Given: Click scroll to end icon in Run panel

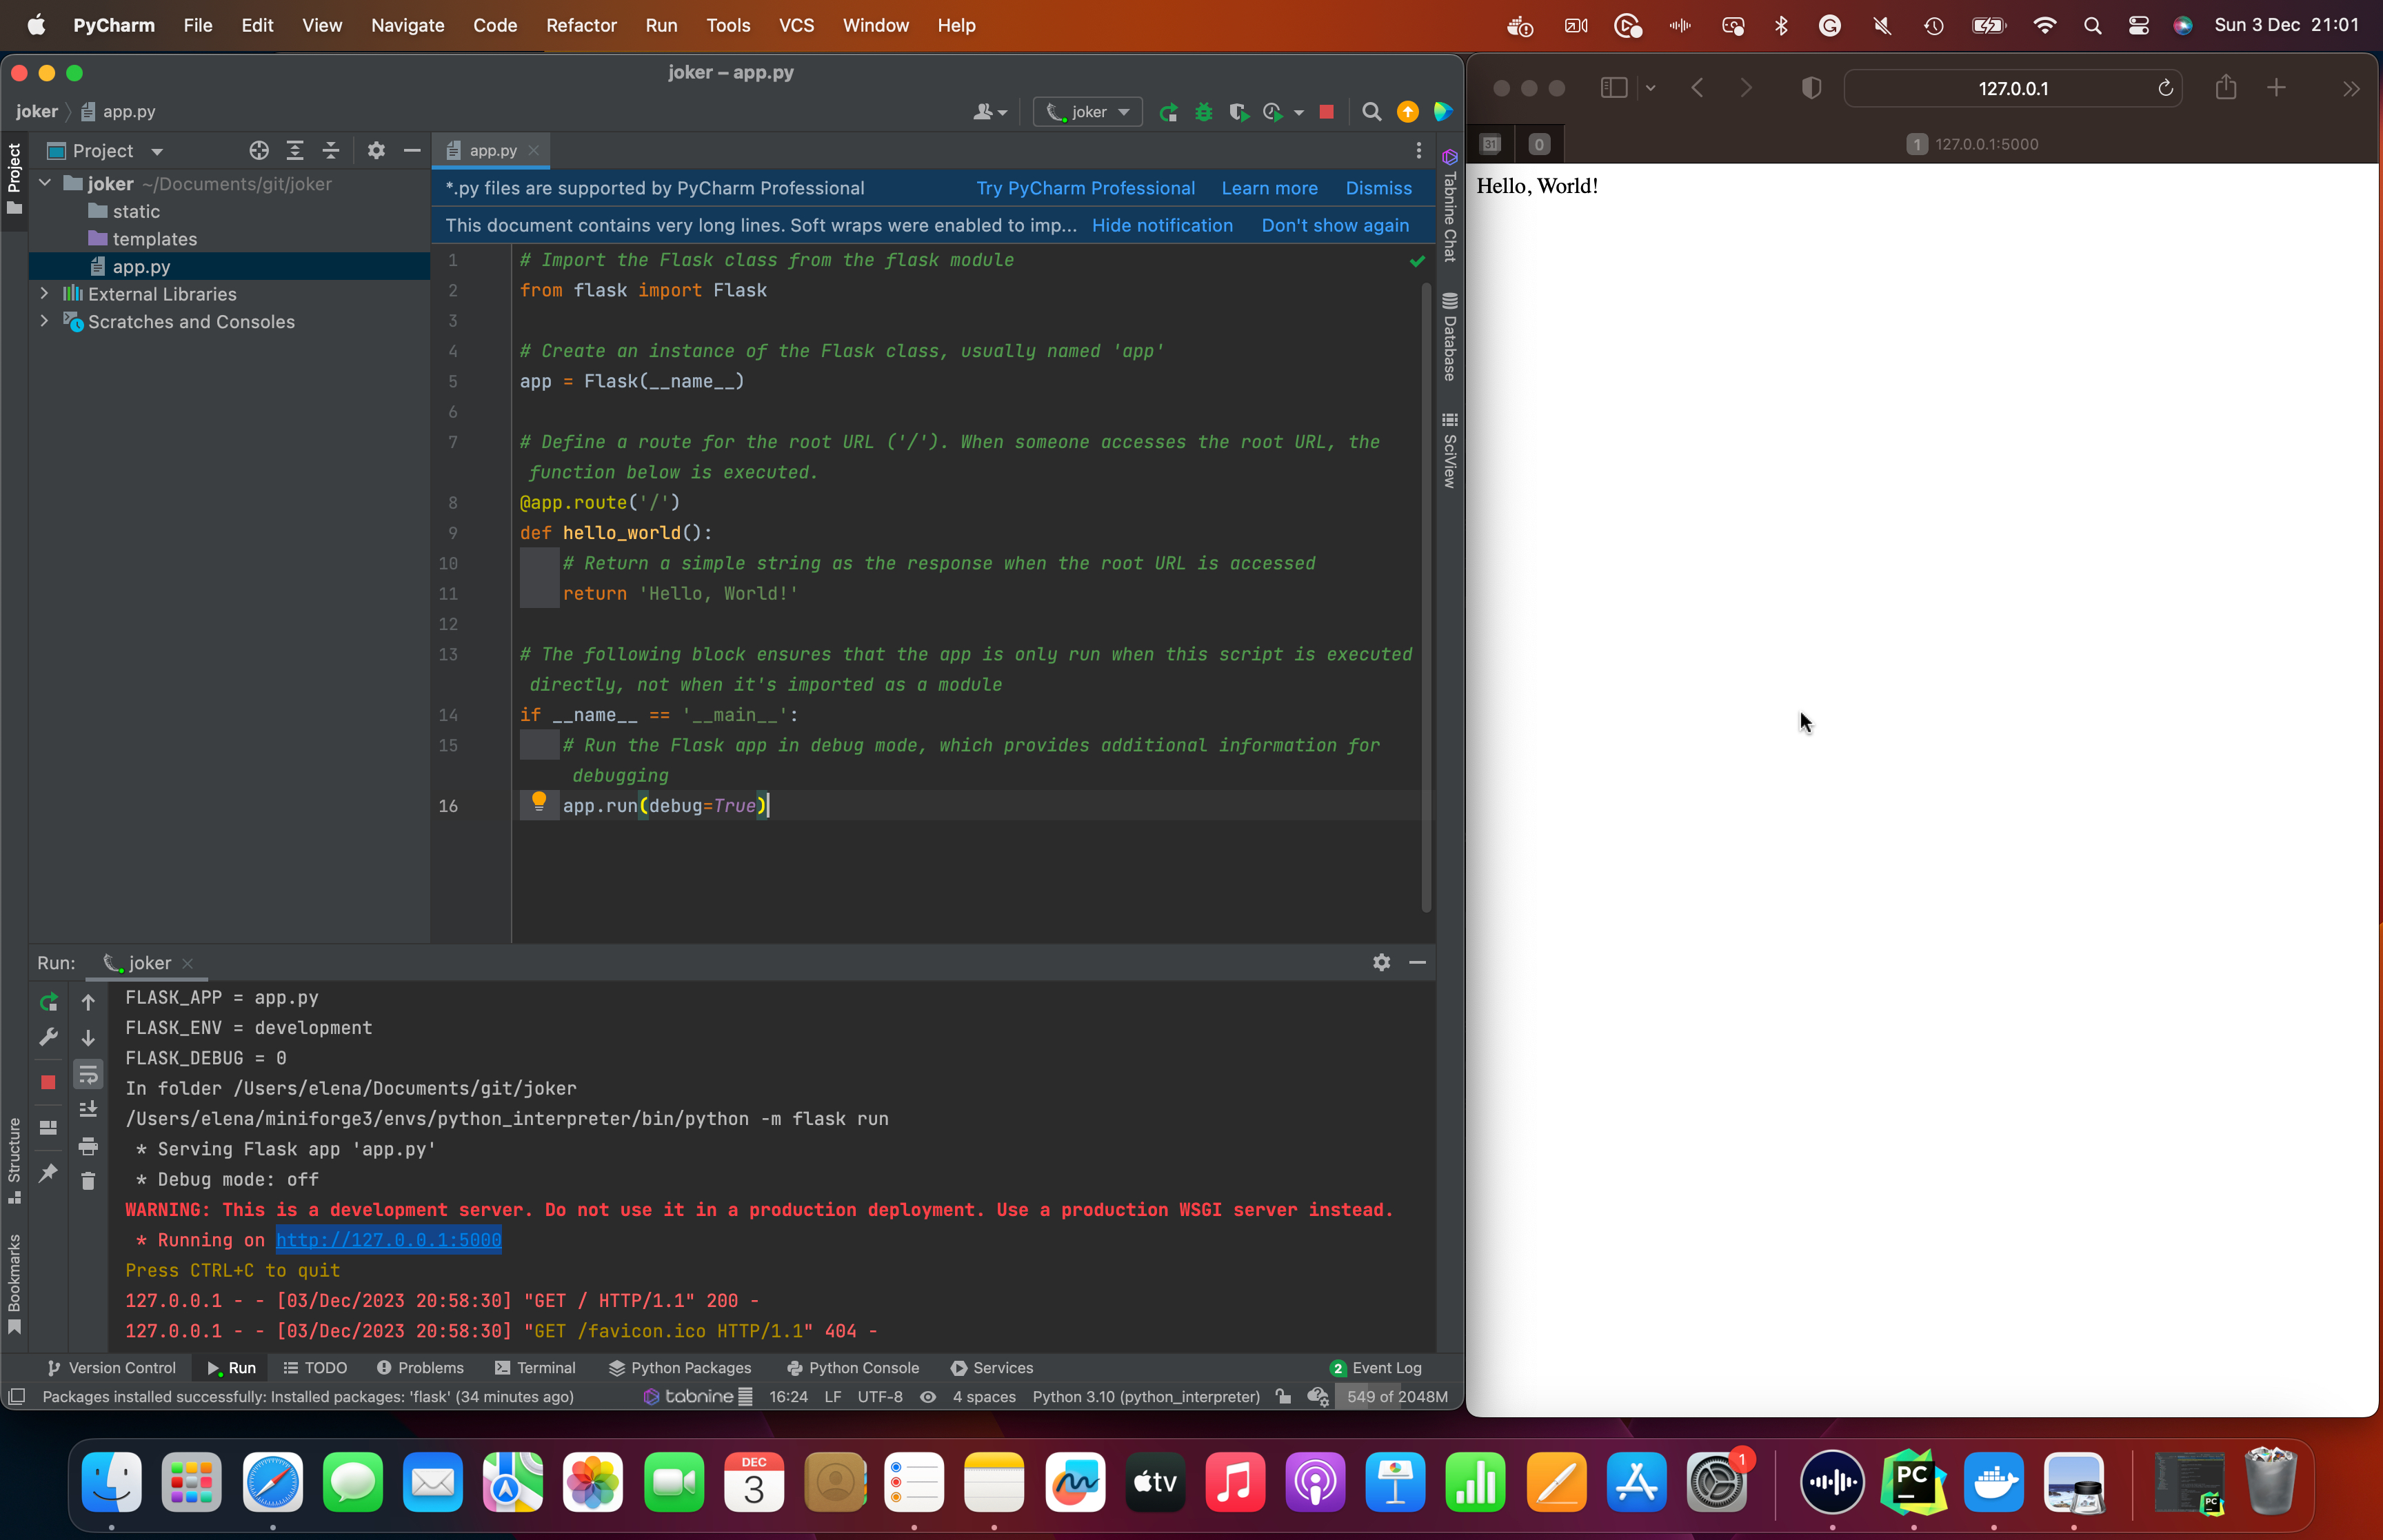Looking at the screenshot, I should click(x=88, y=1109).
